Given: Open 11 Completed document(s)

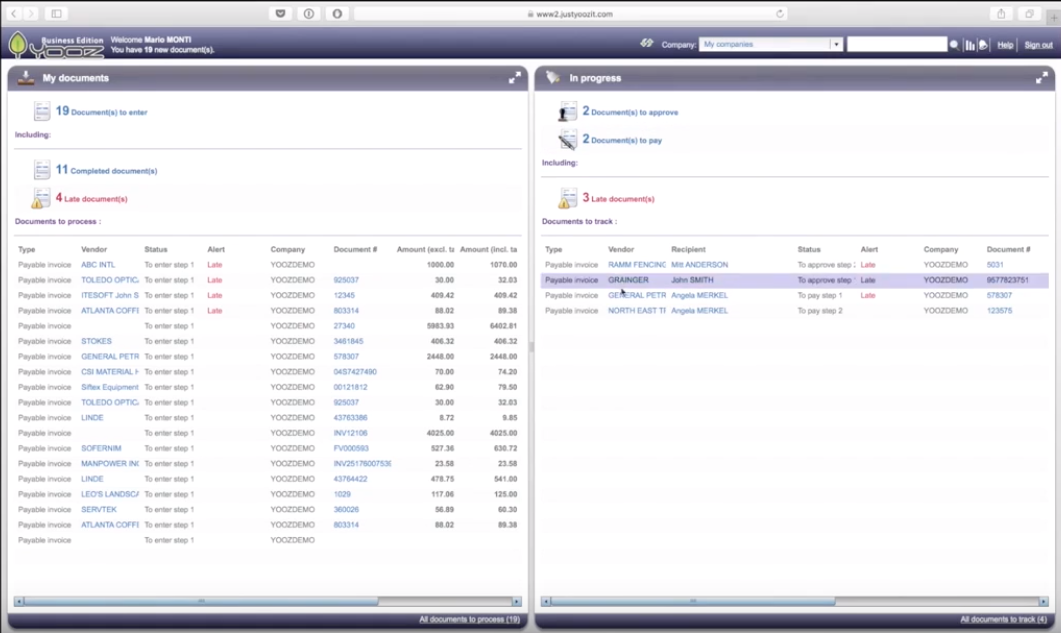Looking at the screenshot, I should coord(106,170).
